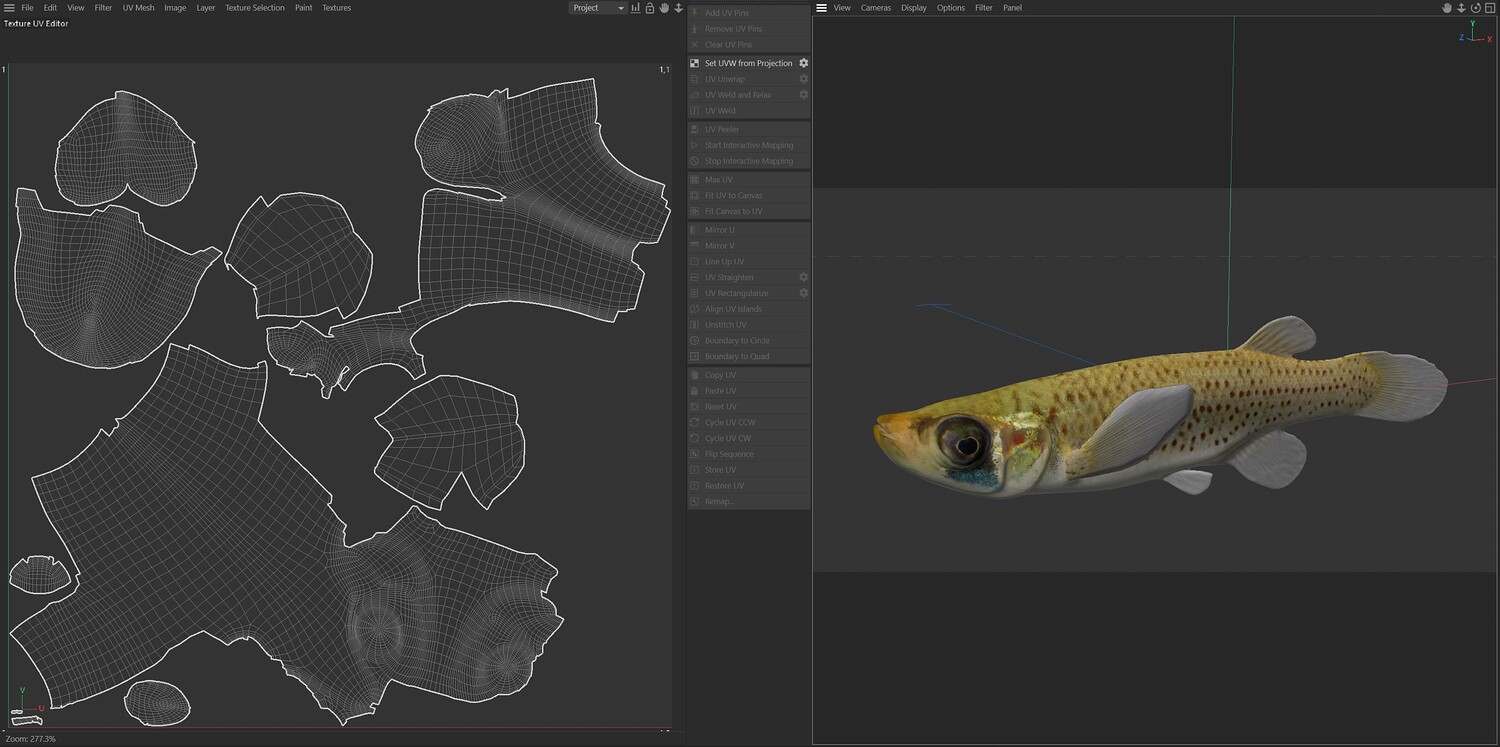
Task: Select the zoom arrows icon in 3D viewport
Action: 1461,8
